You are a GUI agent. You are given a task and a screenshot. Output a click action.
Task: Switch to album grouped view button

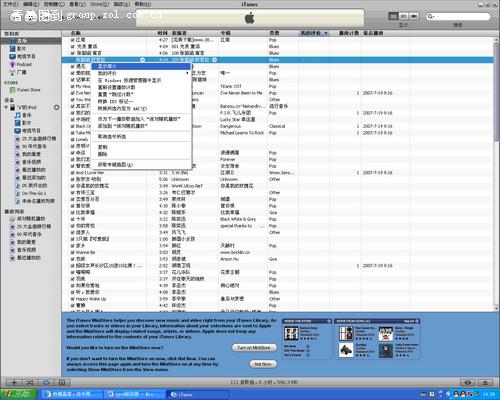(404, 16)
